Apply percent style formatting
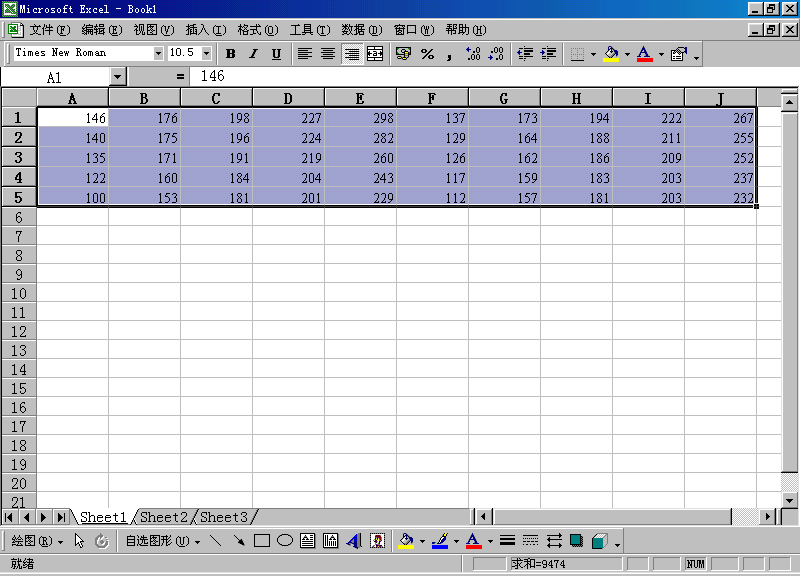The width and height of the screenshot is (800, 576). 427,54
